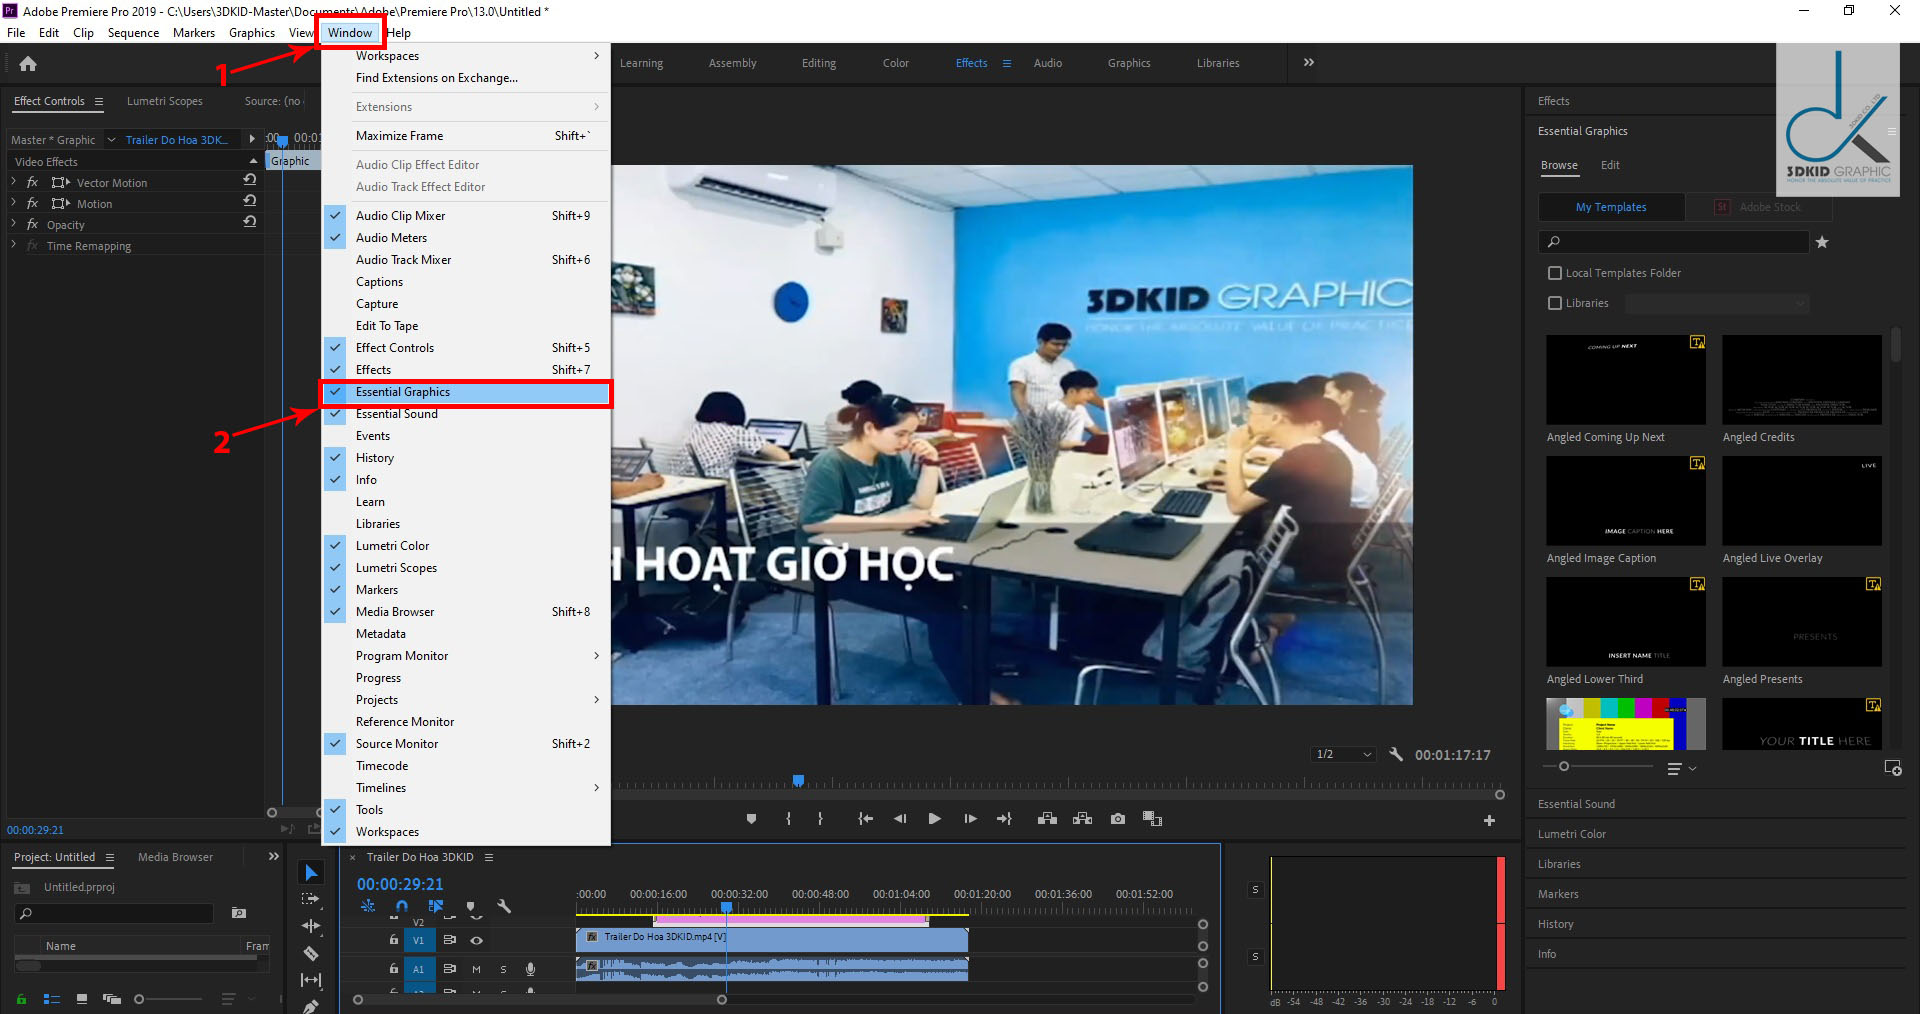
Task: Step back one frame
Action: pos(900,819)
